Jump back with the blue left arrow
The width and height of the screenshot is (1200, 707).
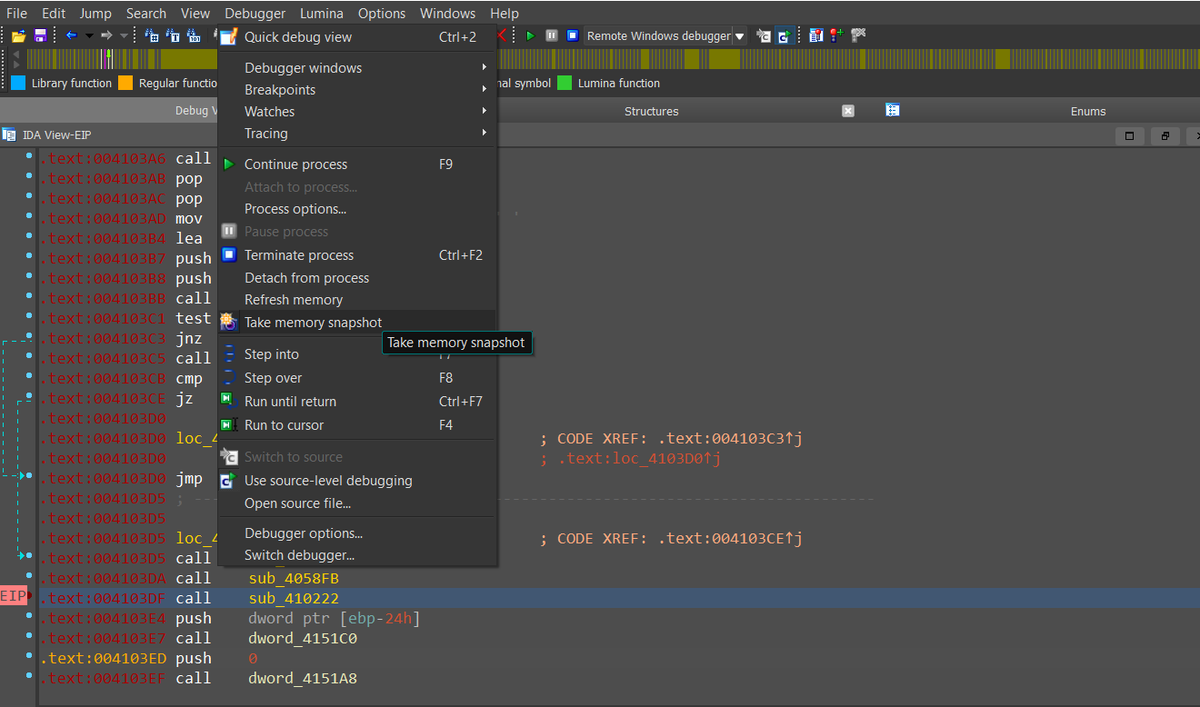[71, 36]
